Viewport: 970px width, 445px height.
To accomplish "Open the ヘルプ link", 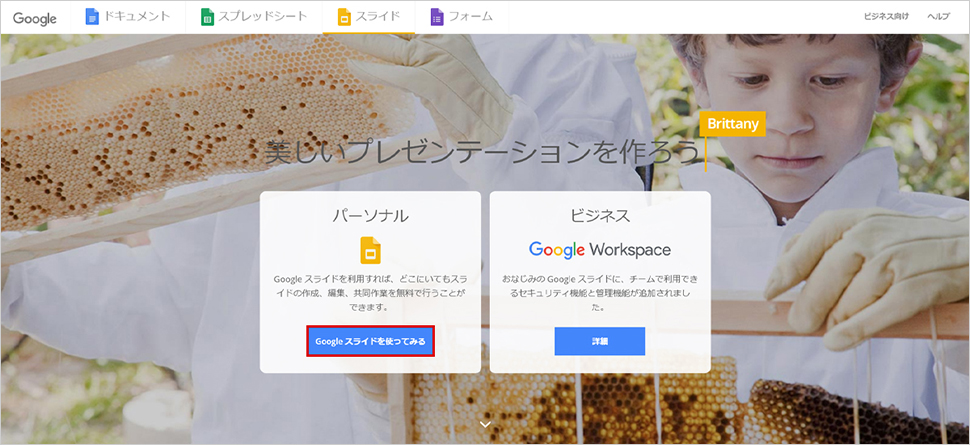I will pos(938,17).
